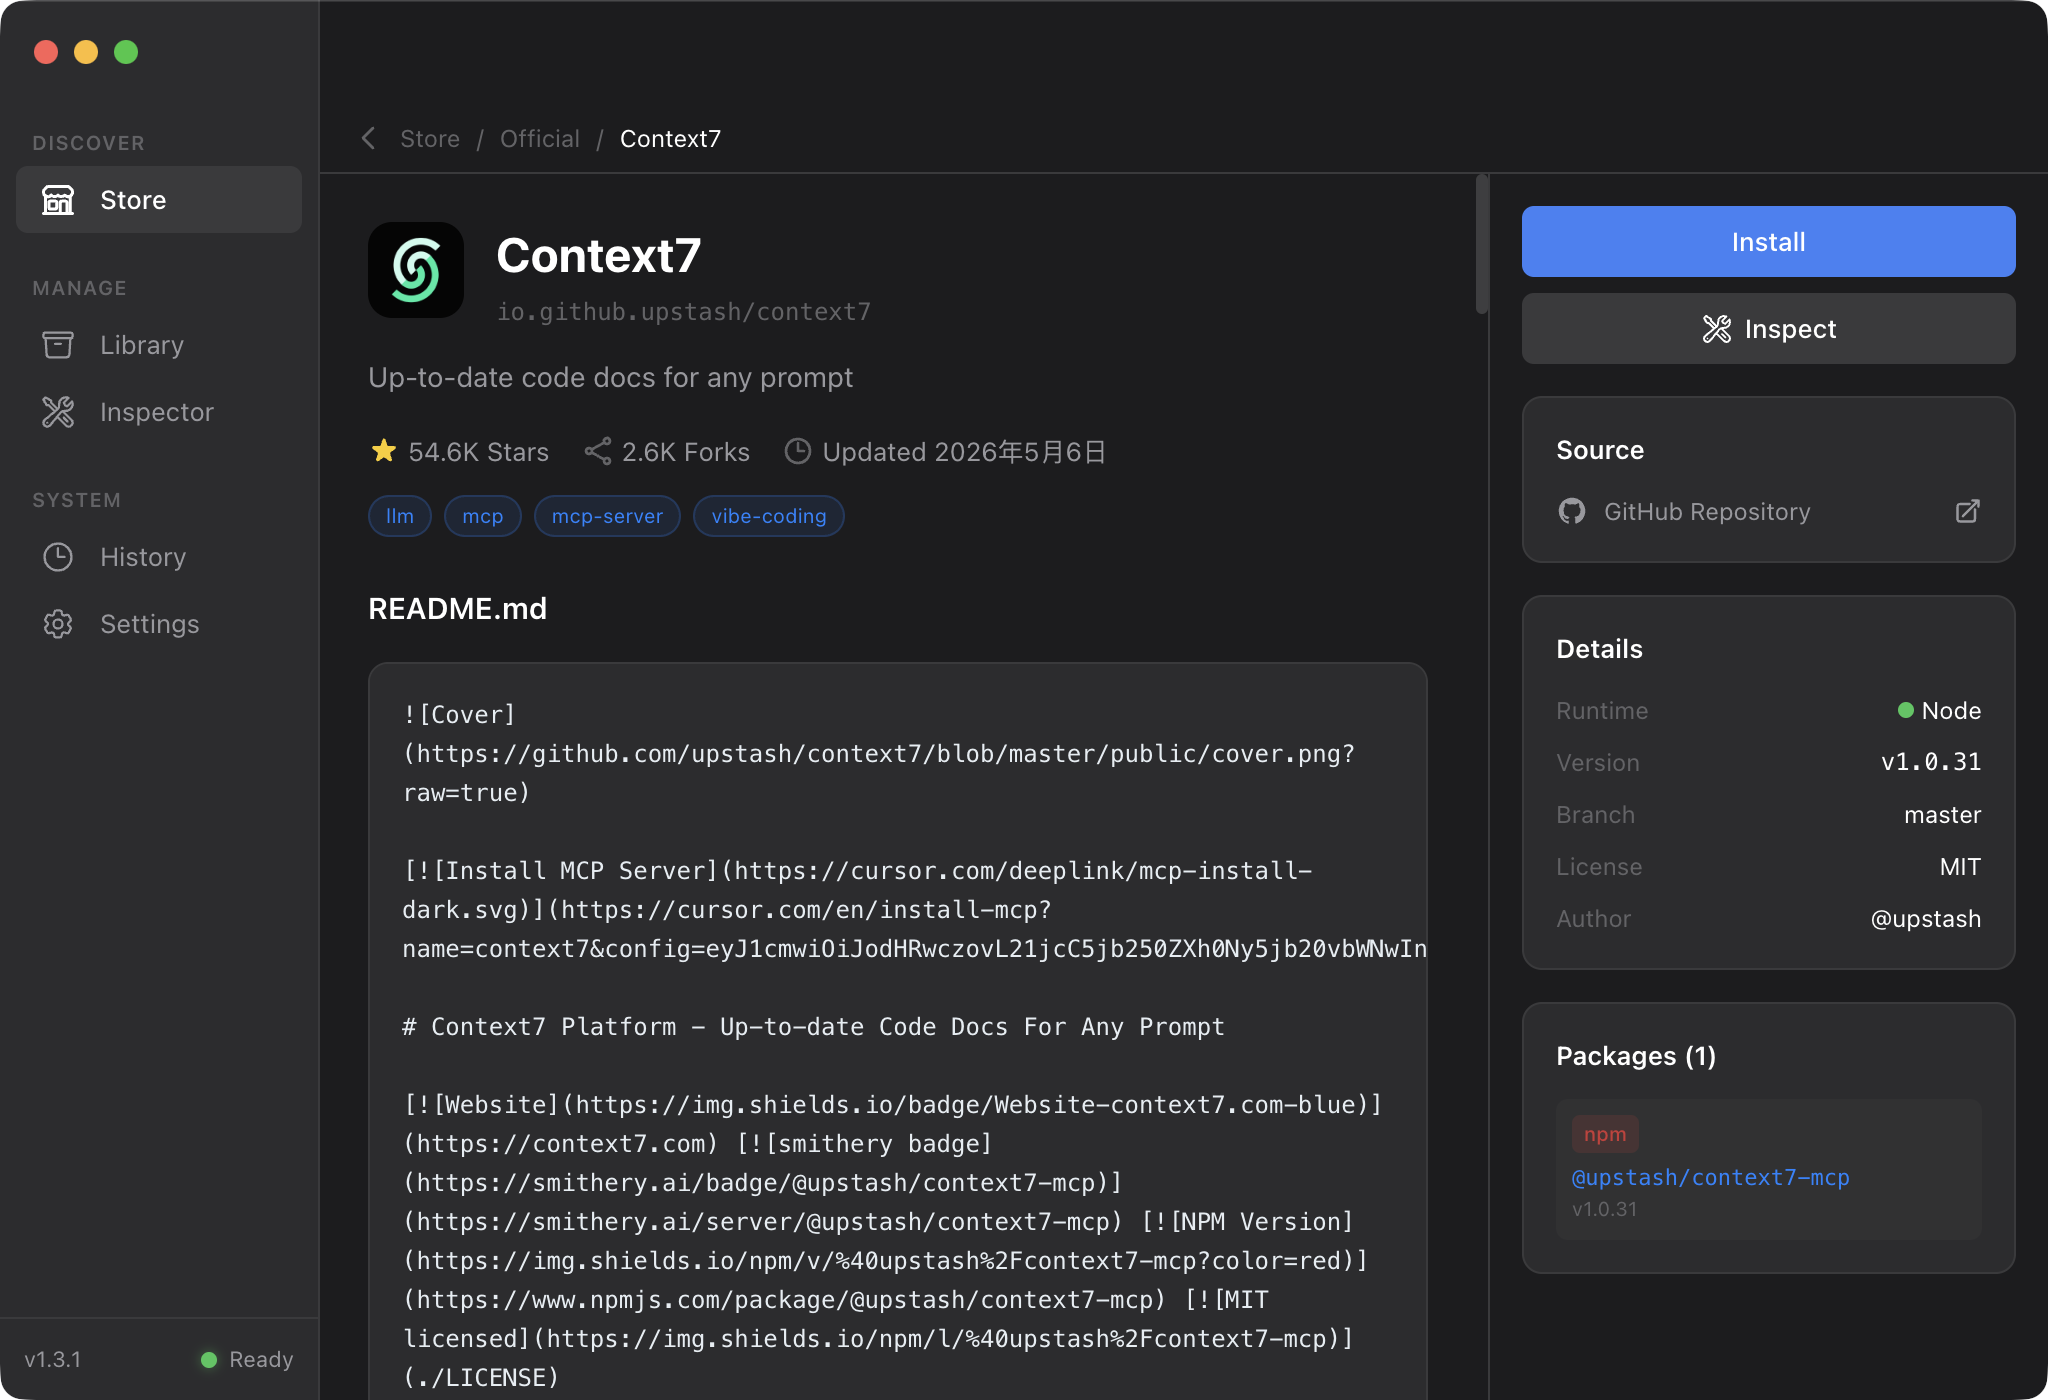2048x1400 pixels.
Task: Select the llm tag
Action: pos(400,516)
